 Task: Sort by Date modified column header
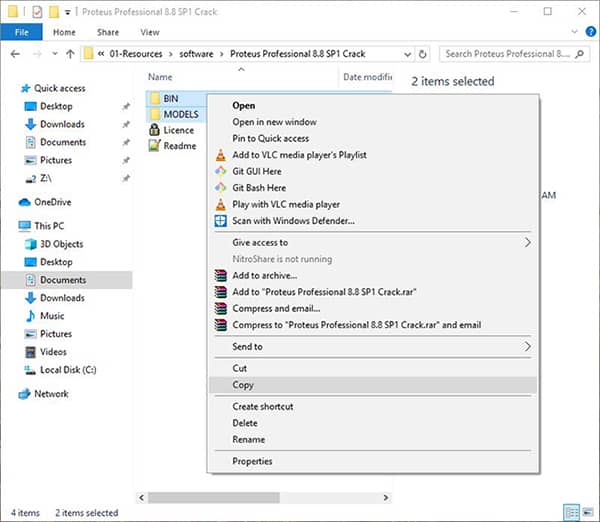coord(367,77)
